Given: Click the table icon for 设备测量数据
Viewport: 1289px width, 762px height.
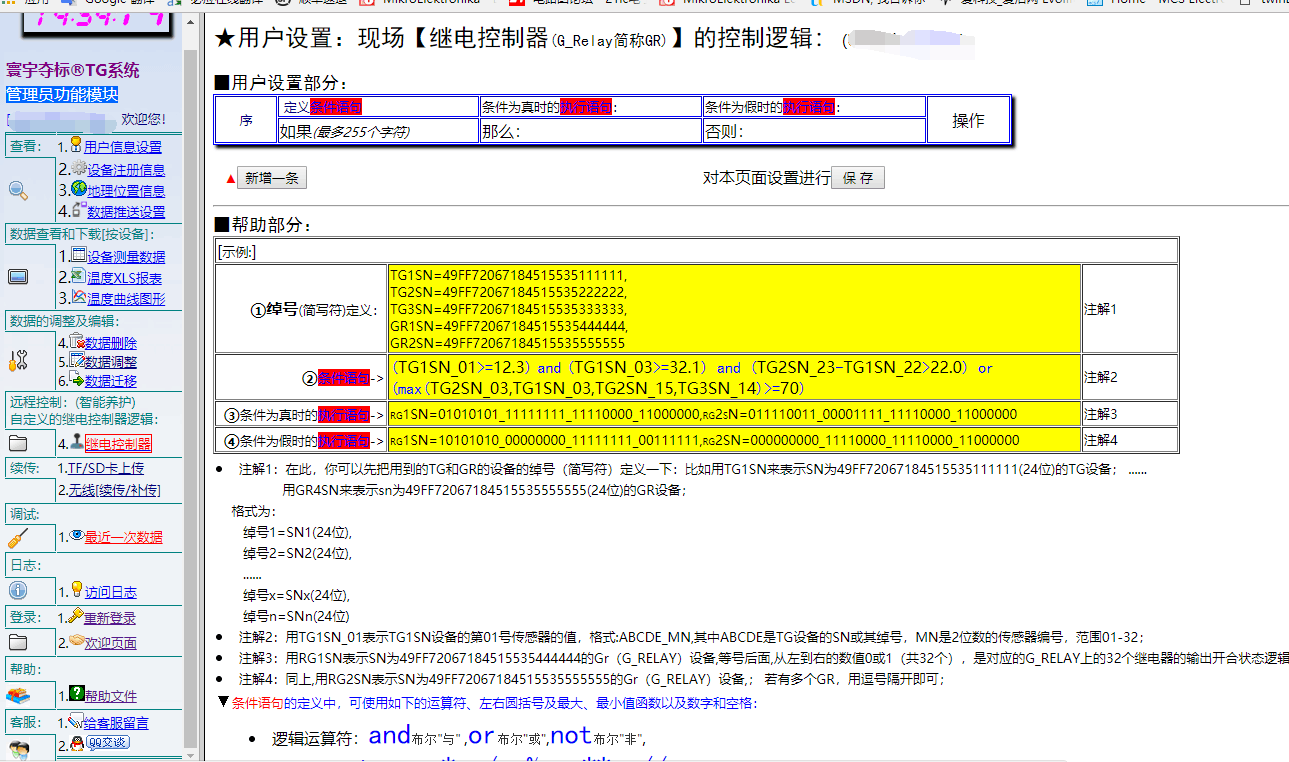Looking at the screenshot, I should pyautogui.click(x=78, y=255).
